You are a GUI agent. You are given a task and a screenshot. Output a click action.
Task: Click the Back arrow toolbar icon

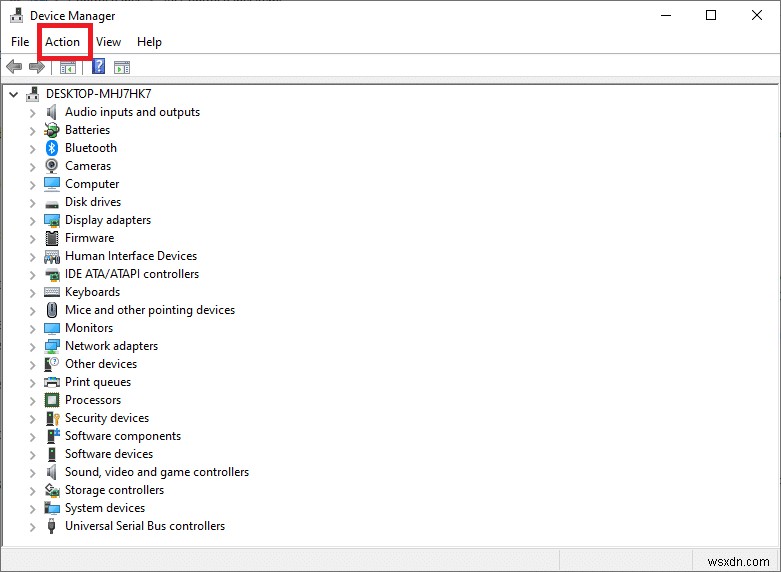tap(14, 66)
